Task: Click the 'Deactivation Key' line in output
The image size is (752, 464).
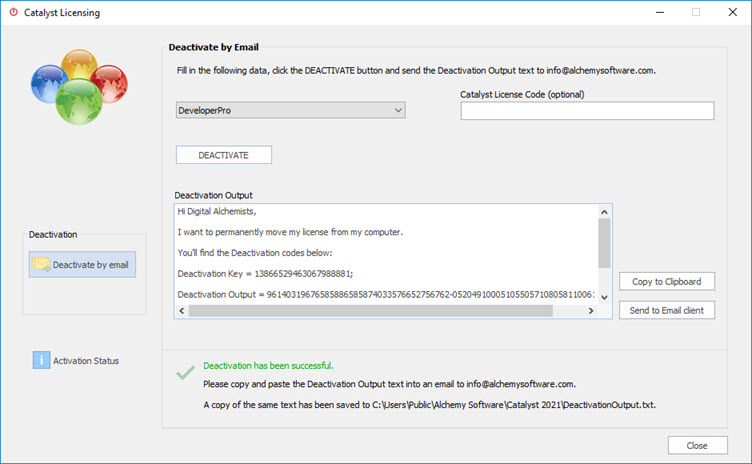Action: click(x=265, y=274)
